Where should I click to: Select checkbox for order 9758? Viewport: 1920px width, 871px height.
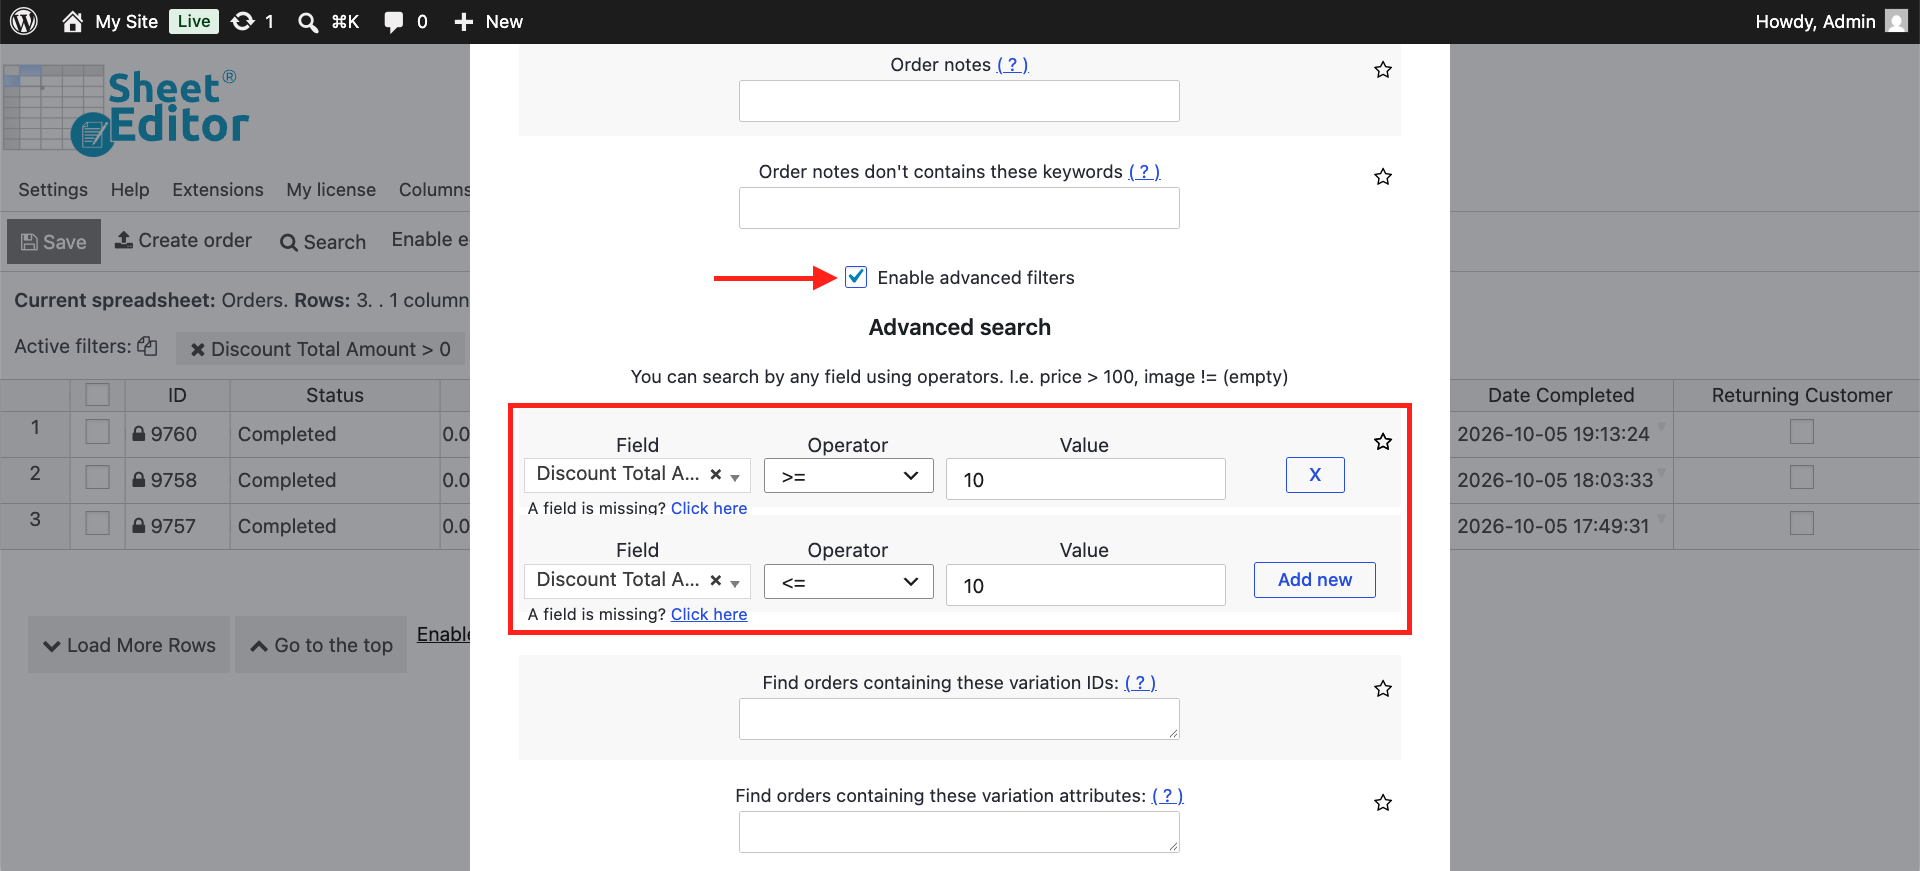point(97,478)
